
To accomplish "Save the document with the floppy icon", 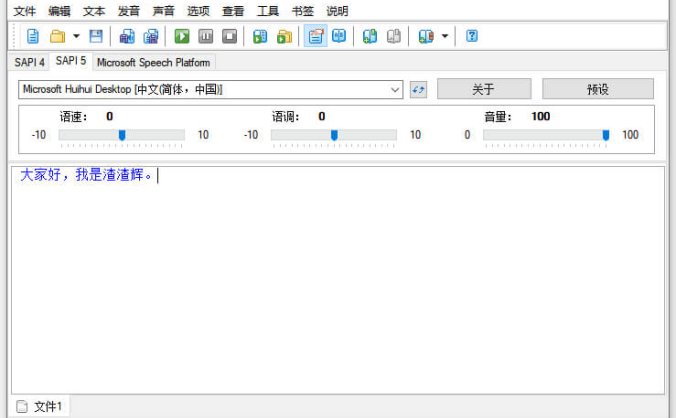I will [96, 36].
